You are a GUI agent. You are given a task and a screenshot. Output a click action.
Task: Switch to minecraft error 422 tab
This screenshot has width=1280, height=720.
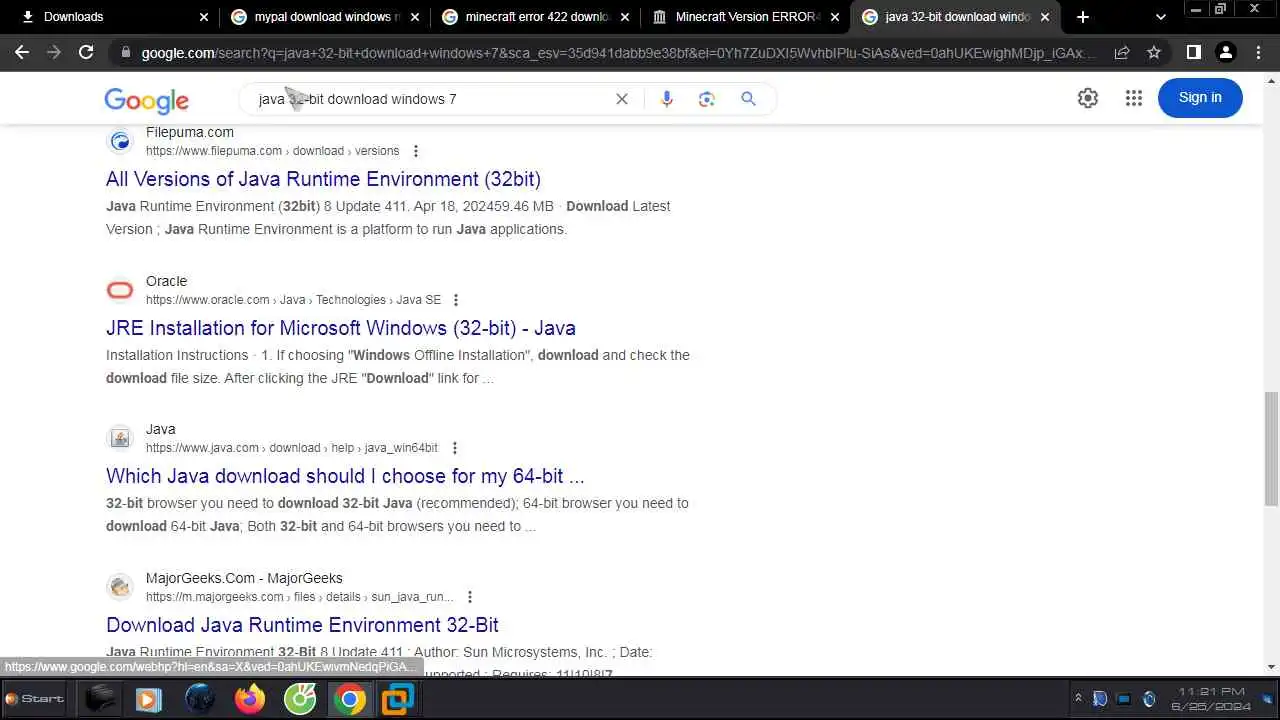(534, 17)
